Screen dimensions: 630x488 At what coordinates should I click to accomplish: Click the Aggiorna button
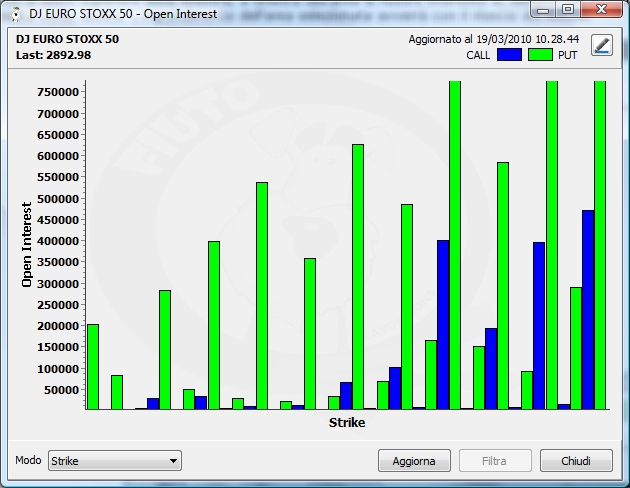(x=414, y=461)
